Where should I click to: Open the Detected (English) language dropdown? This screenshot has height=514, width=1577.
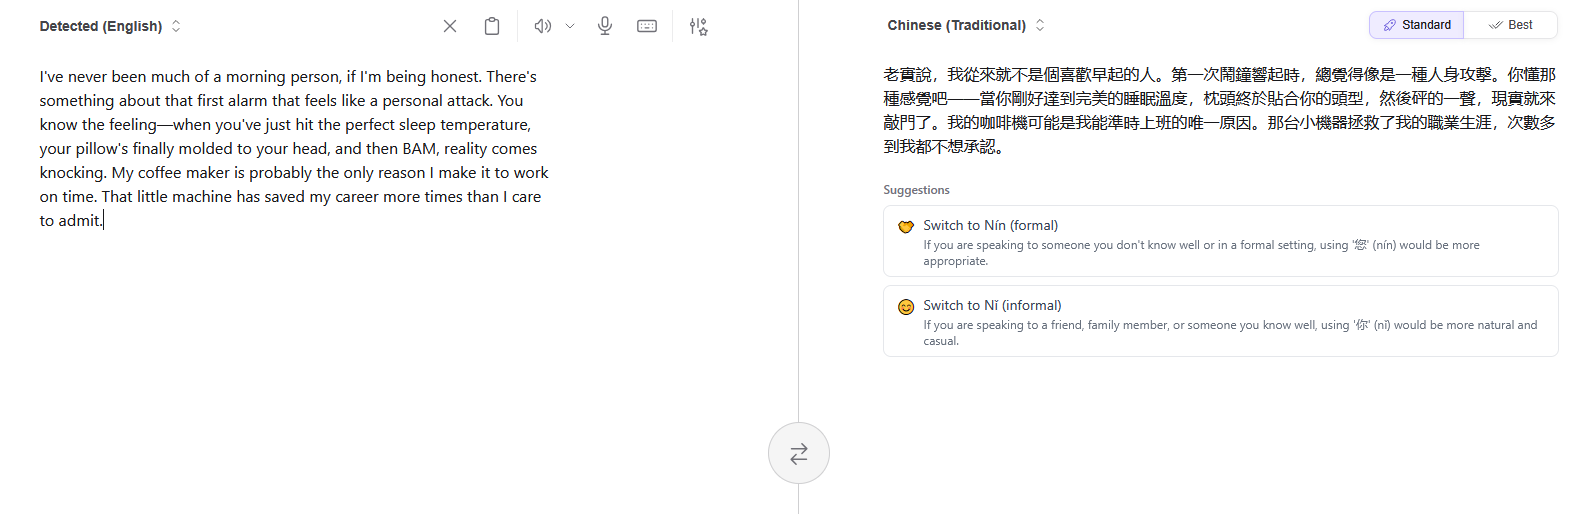110,26
